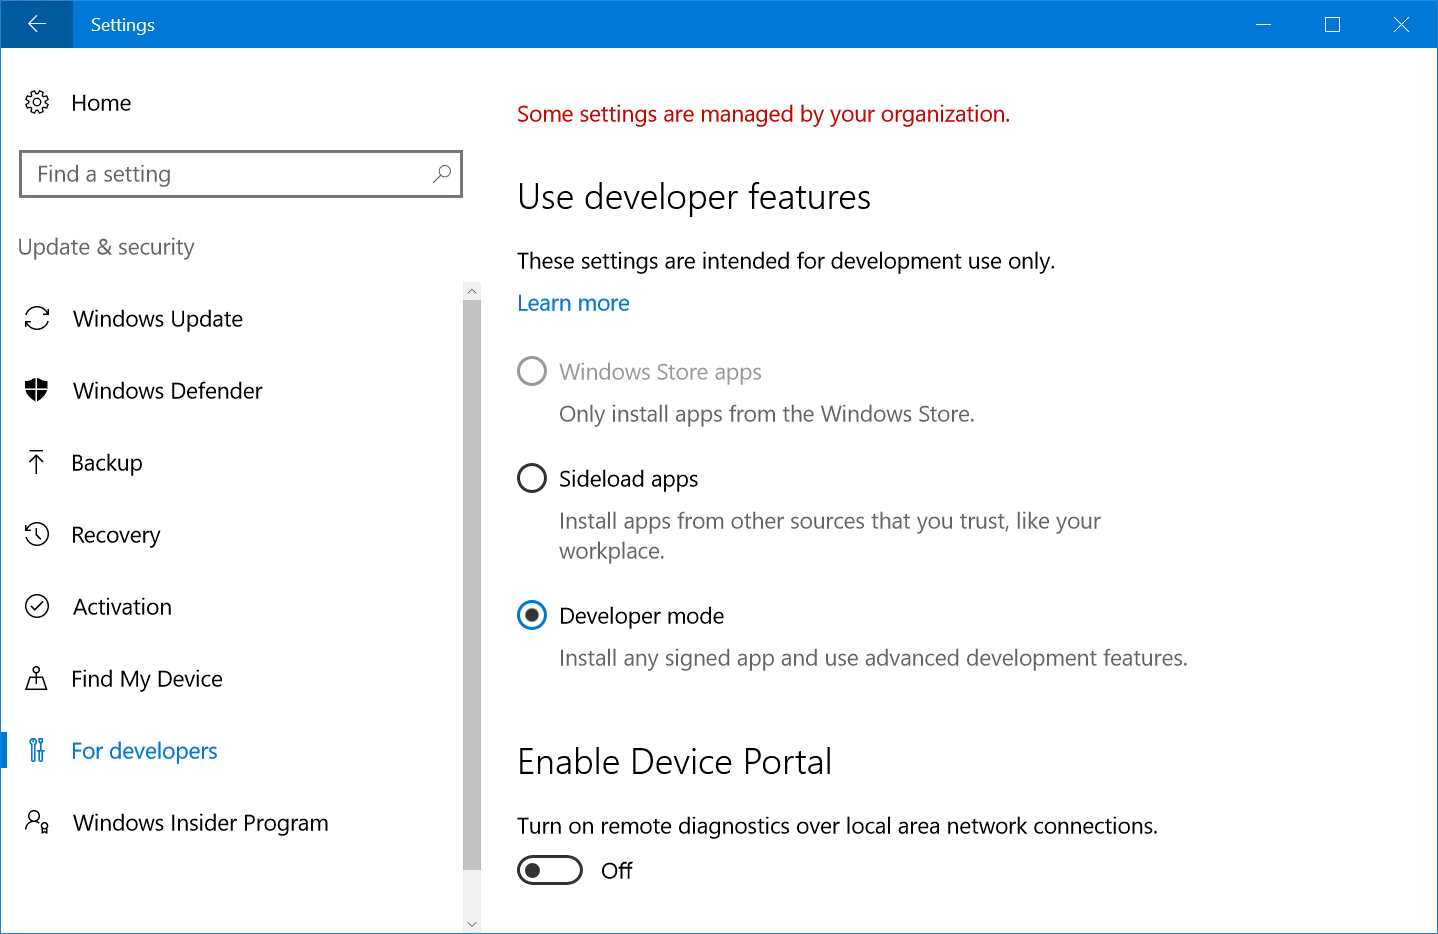
Task: Click the Find My Device locator icon
Action: click(x=37, y=678)
